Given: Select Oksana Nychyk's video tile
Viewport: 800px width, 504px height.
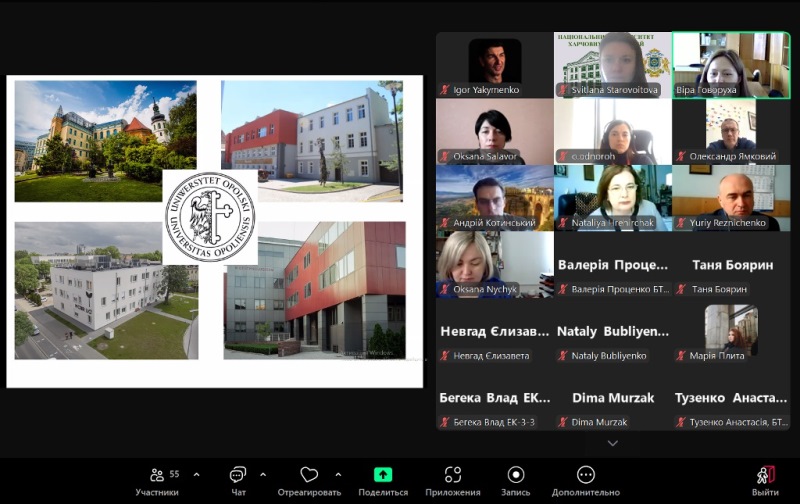Looking at the screenshot, I should point(495,264).
